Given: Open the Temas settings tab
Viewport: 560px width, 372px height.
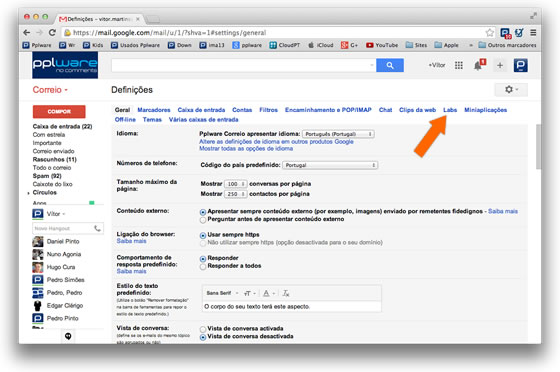Looking at the screenshot, I should (x=152, y=120).
